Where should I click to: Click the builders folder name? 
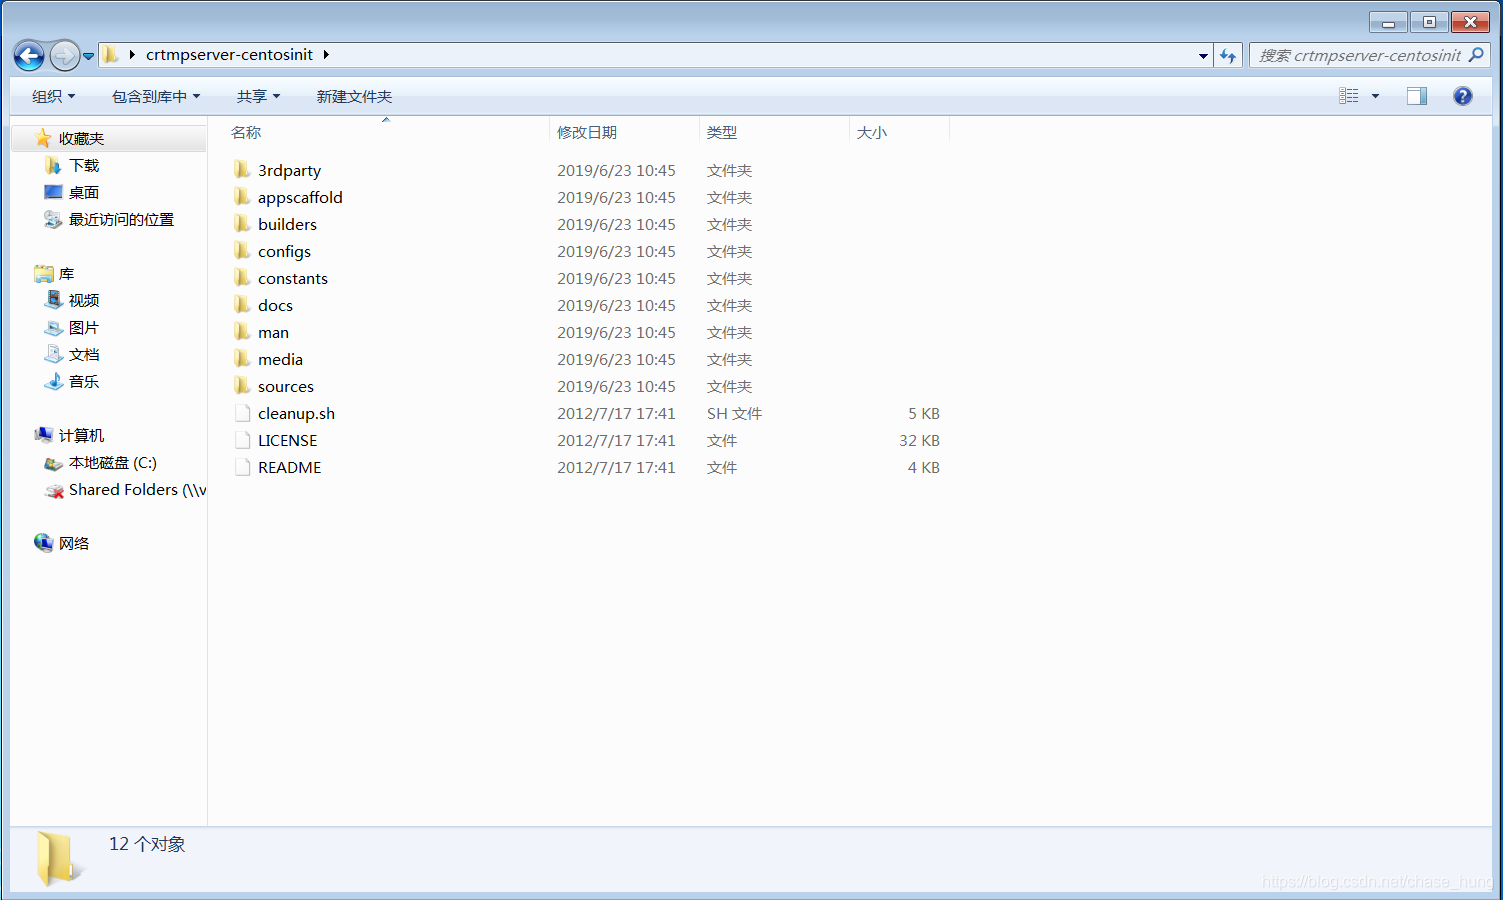287,225
